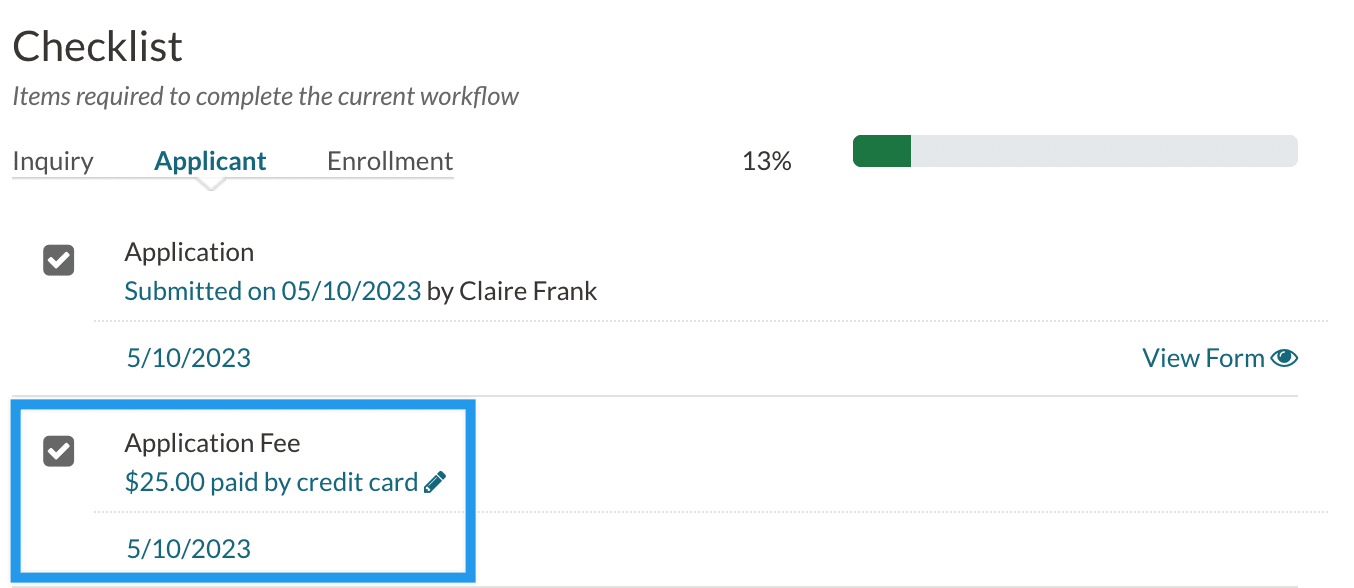Click the name Claire Frank
The image size is (1354, 588).
click(x=528, y=291)
